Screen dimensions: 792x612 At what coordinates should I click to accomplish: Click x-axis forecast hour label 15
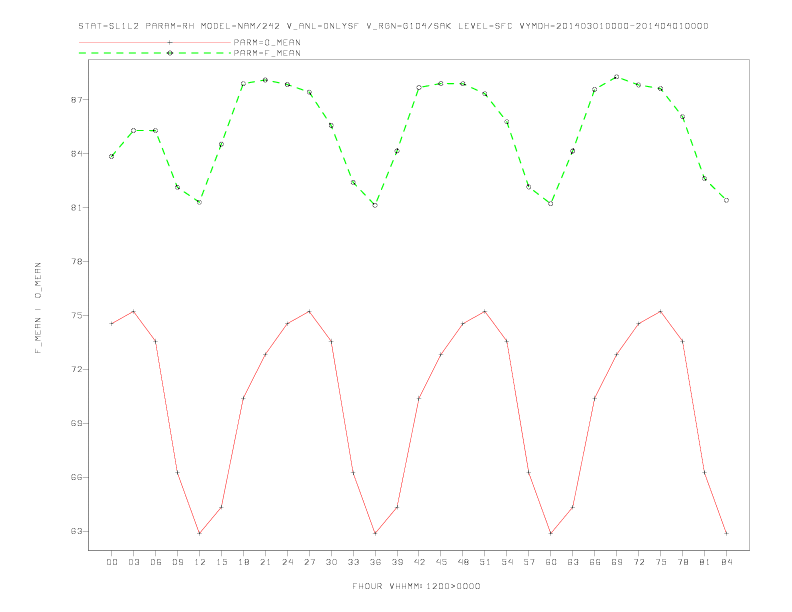[x=221, y=562]
